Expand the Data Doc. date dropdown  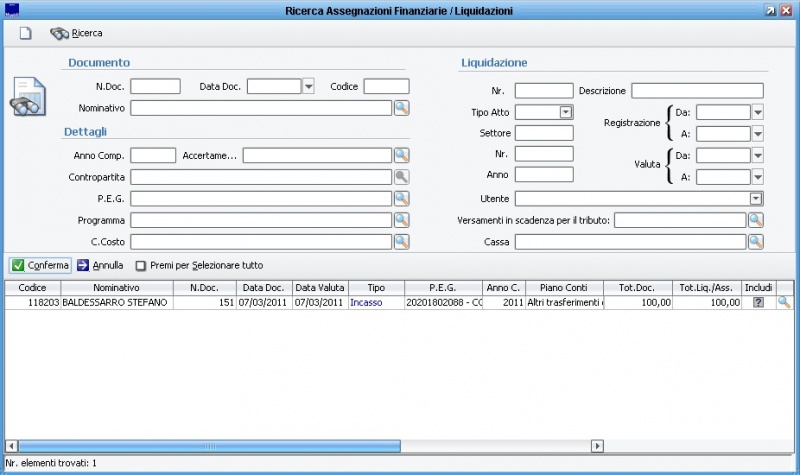[308, 87]
